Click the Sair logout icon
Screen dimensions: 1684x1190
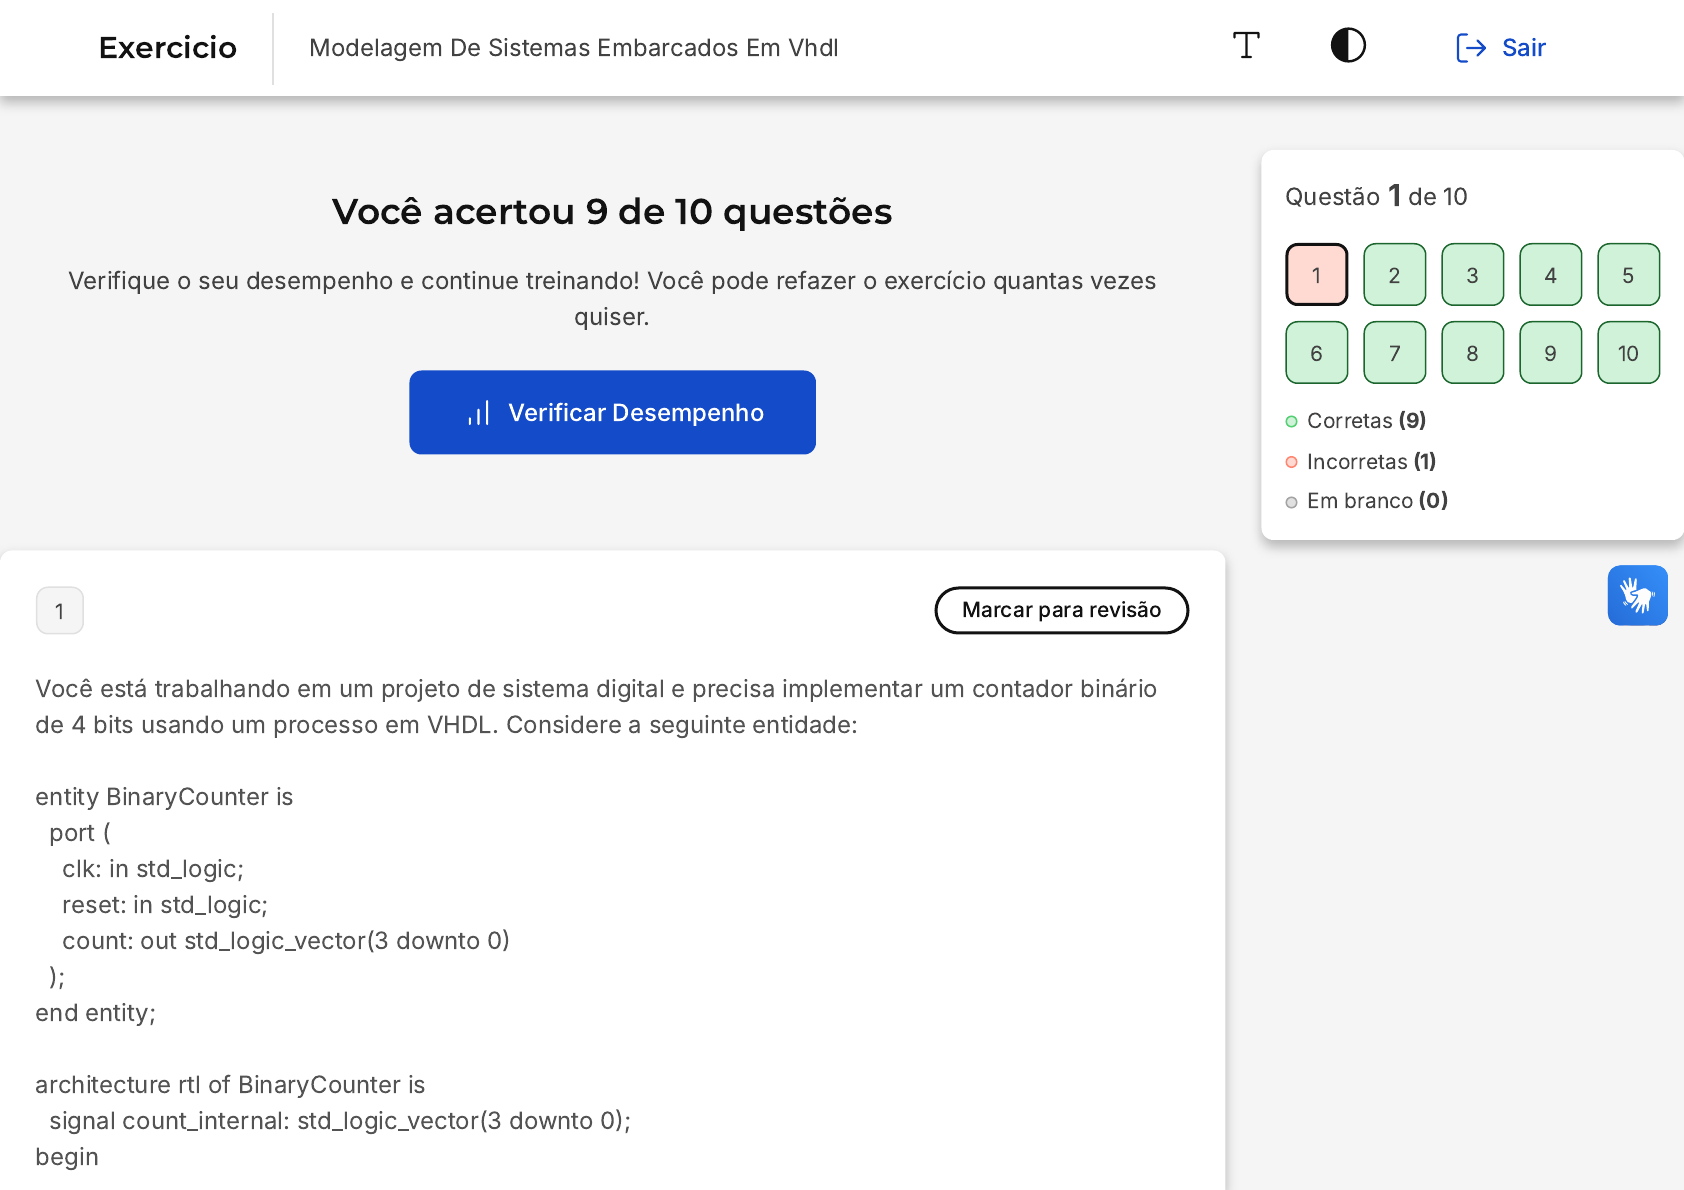pos(1470,48)
